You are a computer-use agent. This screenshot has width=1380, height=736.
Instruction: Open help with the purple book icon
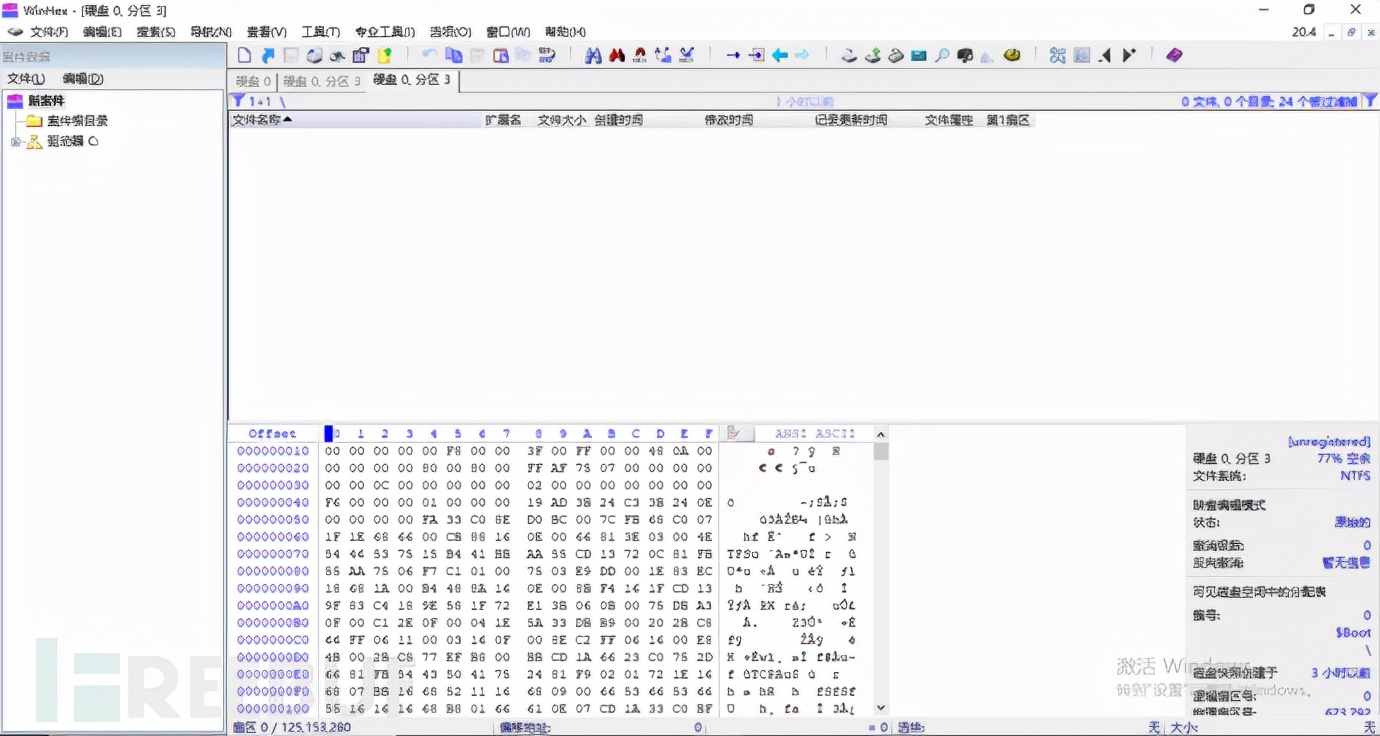(1173, 55)
